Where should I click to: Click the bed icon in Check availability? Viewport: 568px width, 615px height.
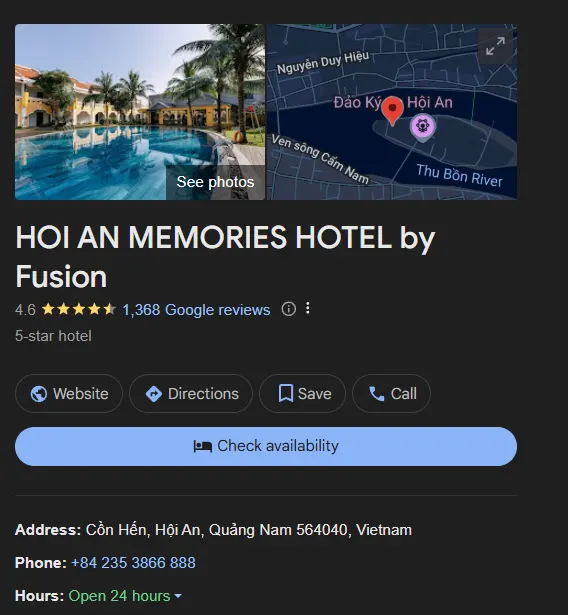202,446
